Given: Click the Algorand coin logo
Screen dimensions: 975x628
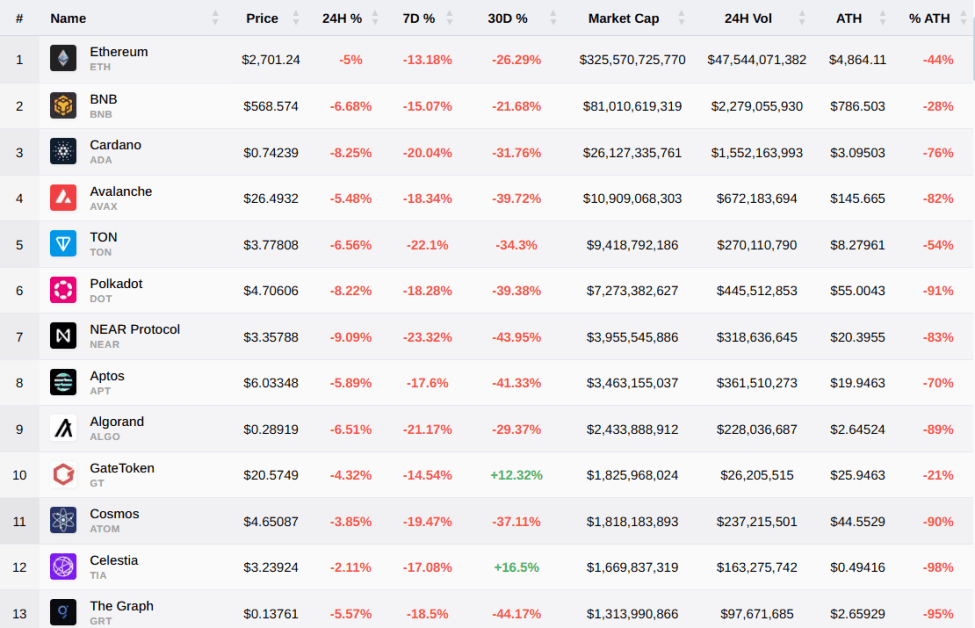Looking at the screenshot, I should pyautogui.click(x=63, y=428).
